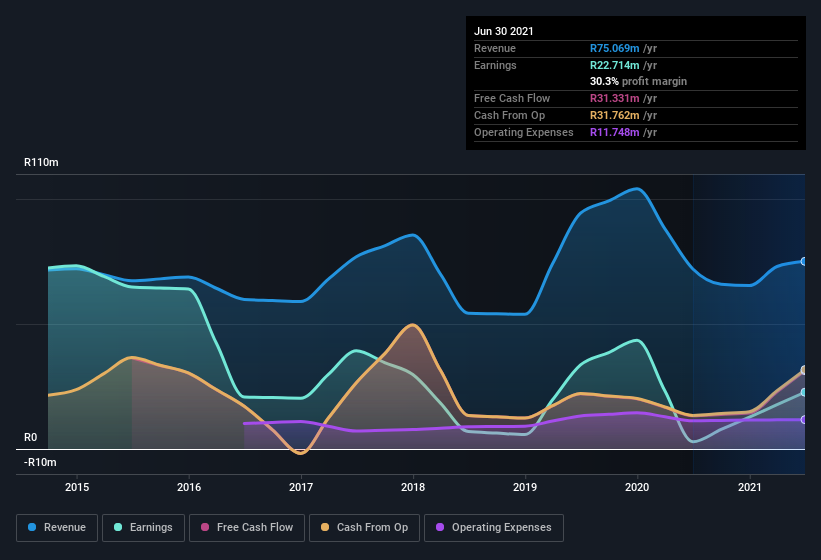This screenshot has width=821, height=560.
Task: Click the teal Earnings legend dot
Action: pos(118,527)
